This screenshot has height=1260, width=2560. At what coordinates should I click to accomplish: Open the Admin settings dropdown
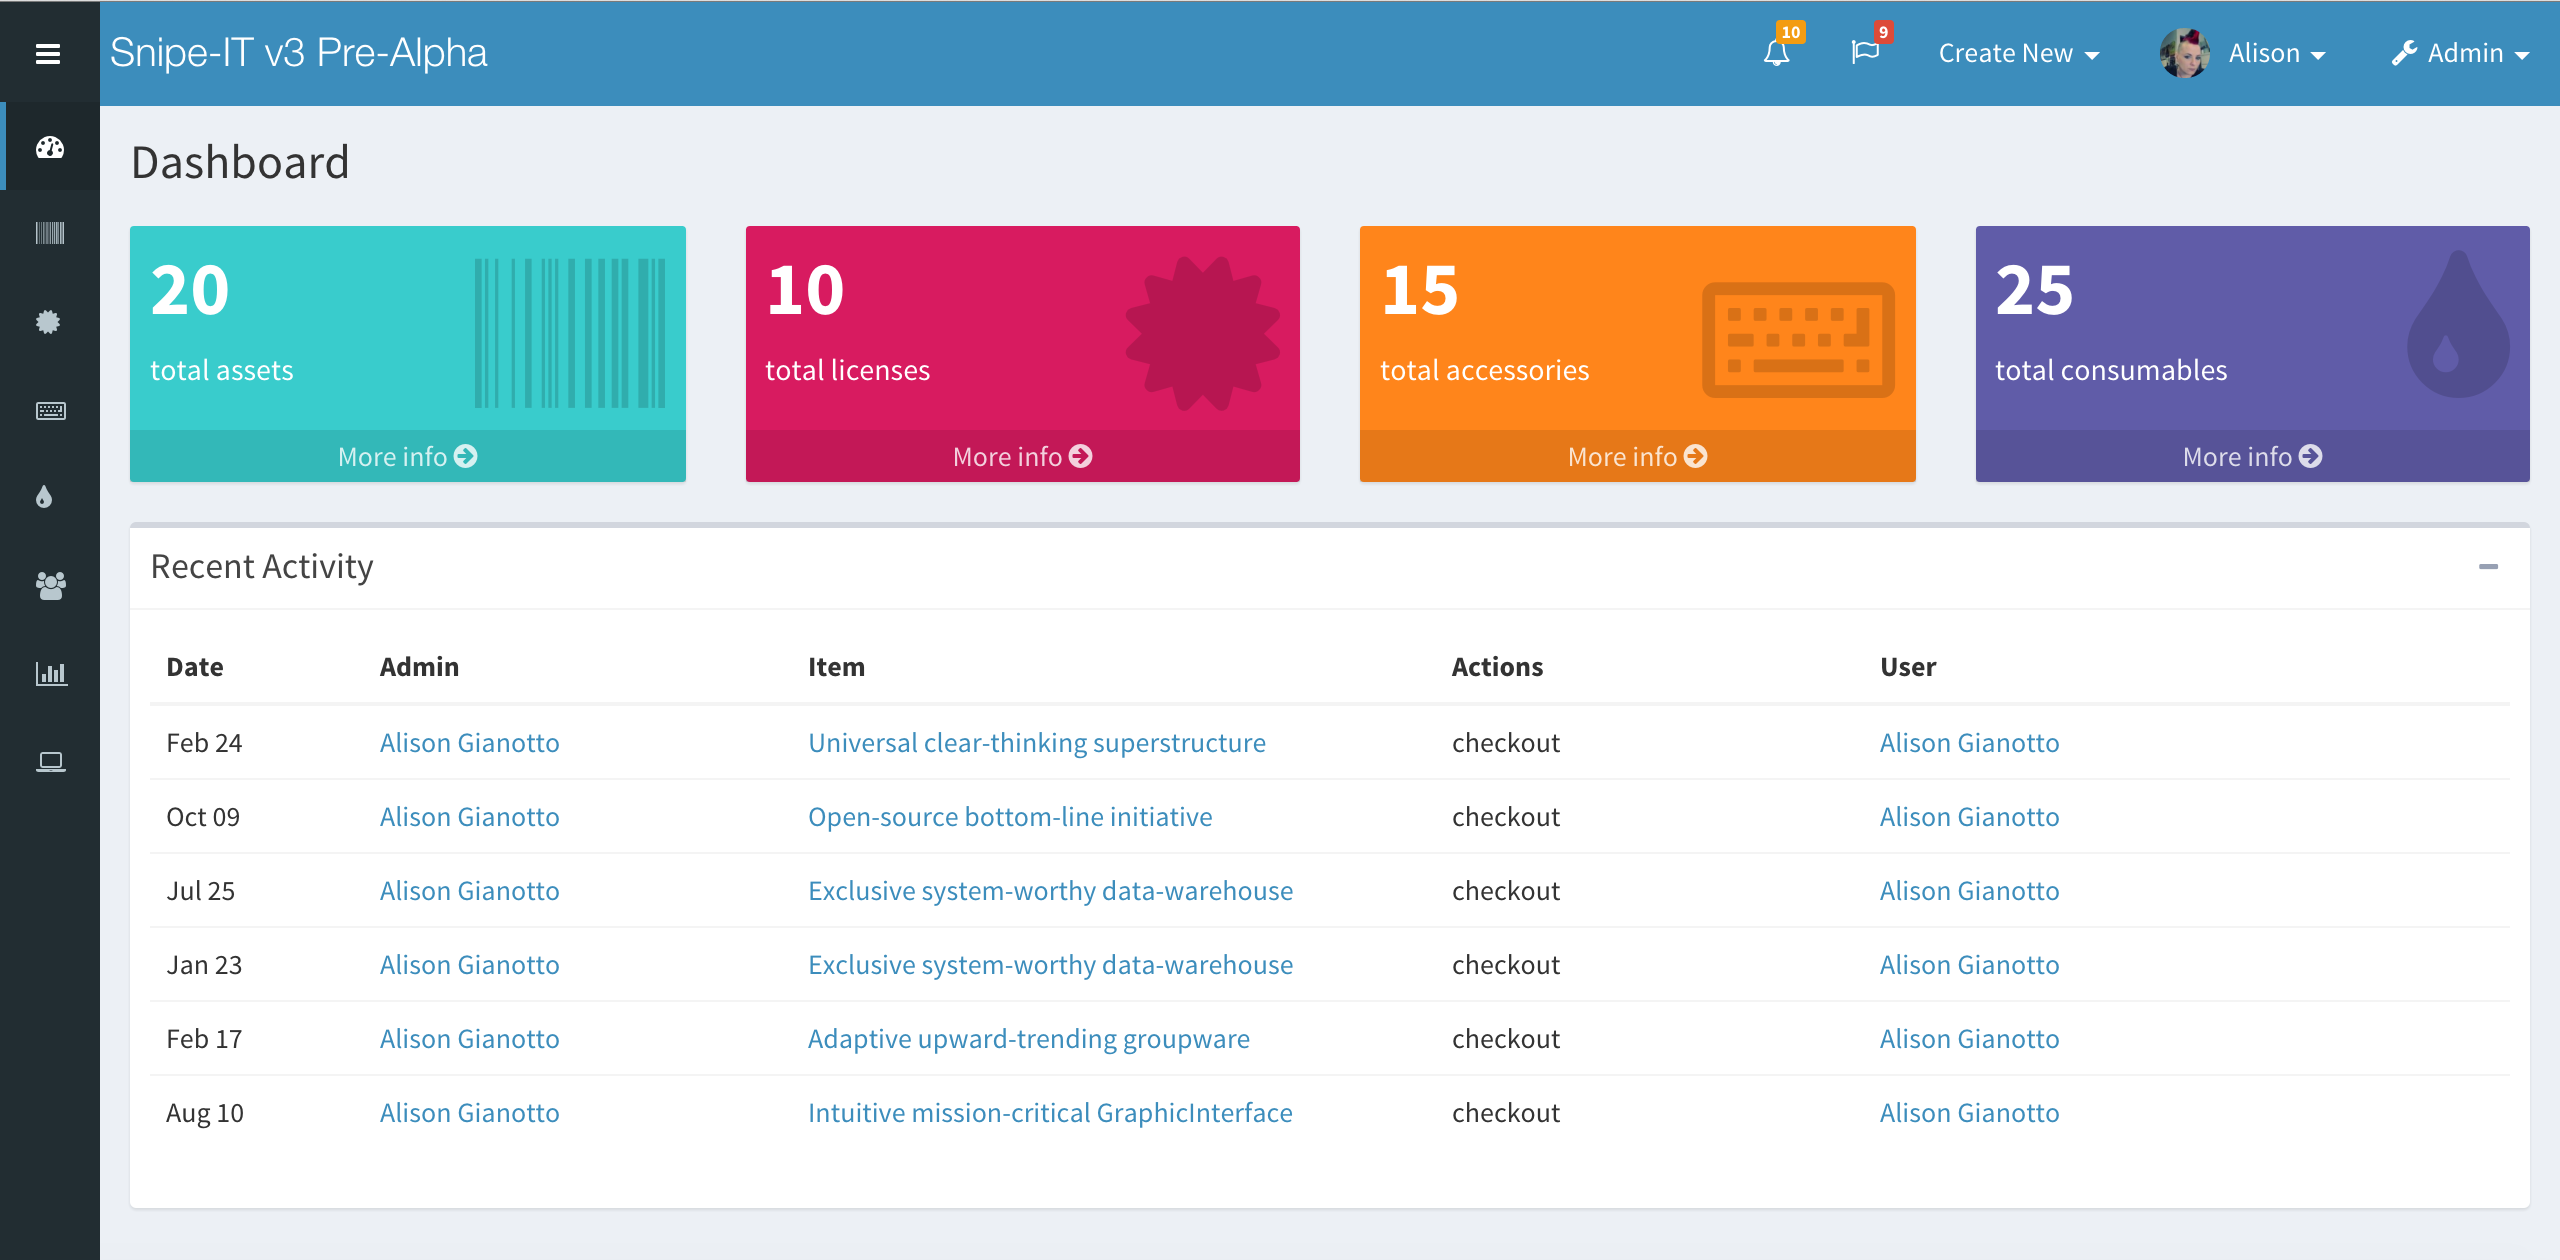tap(2460, 53)
